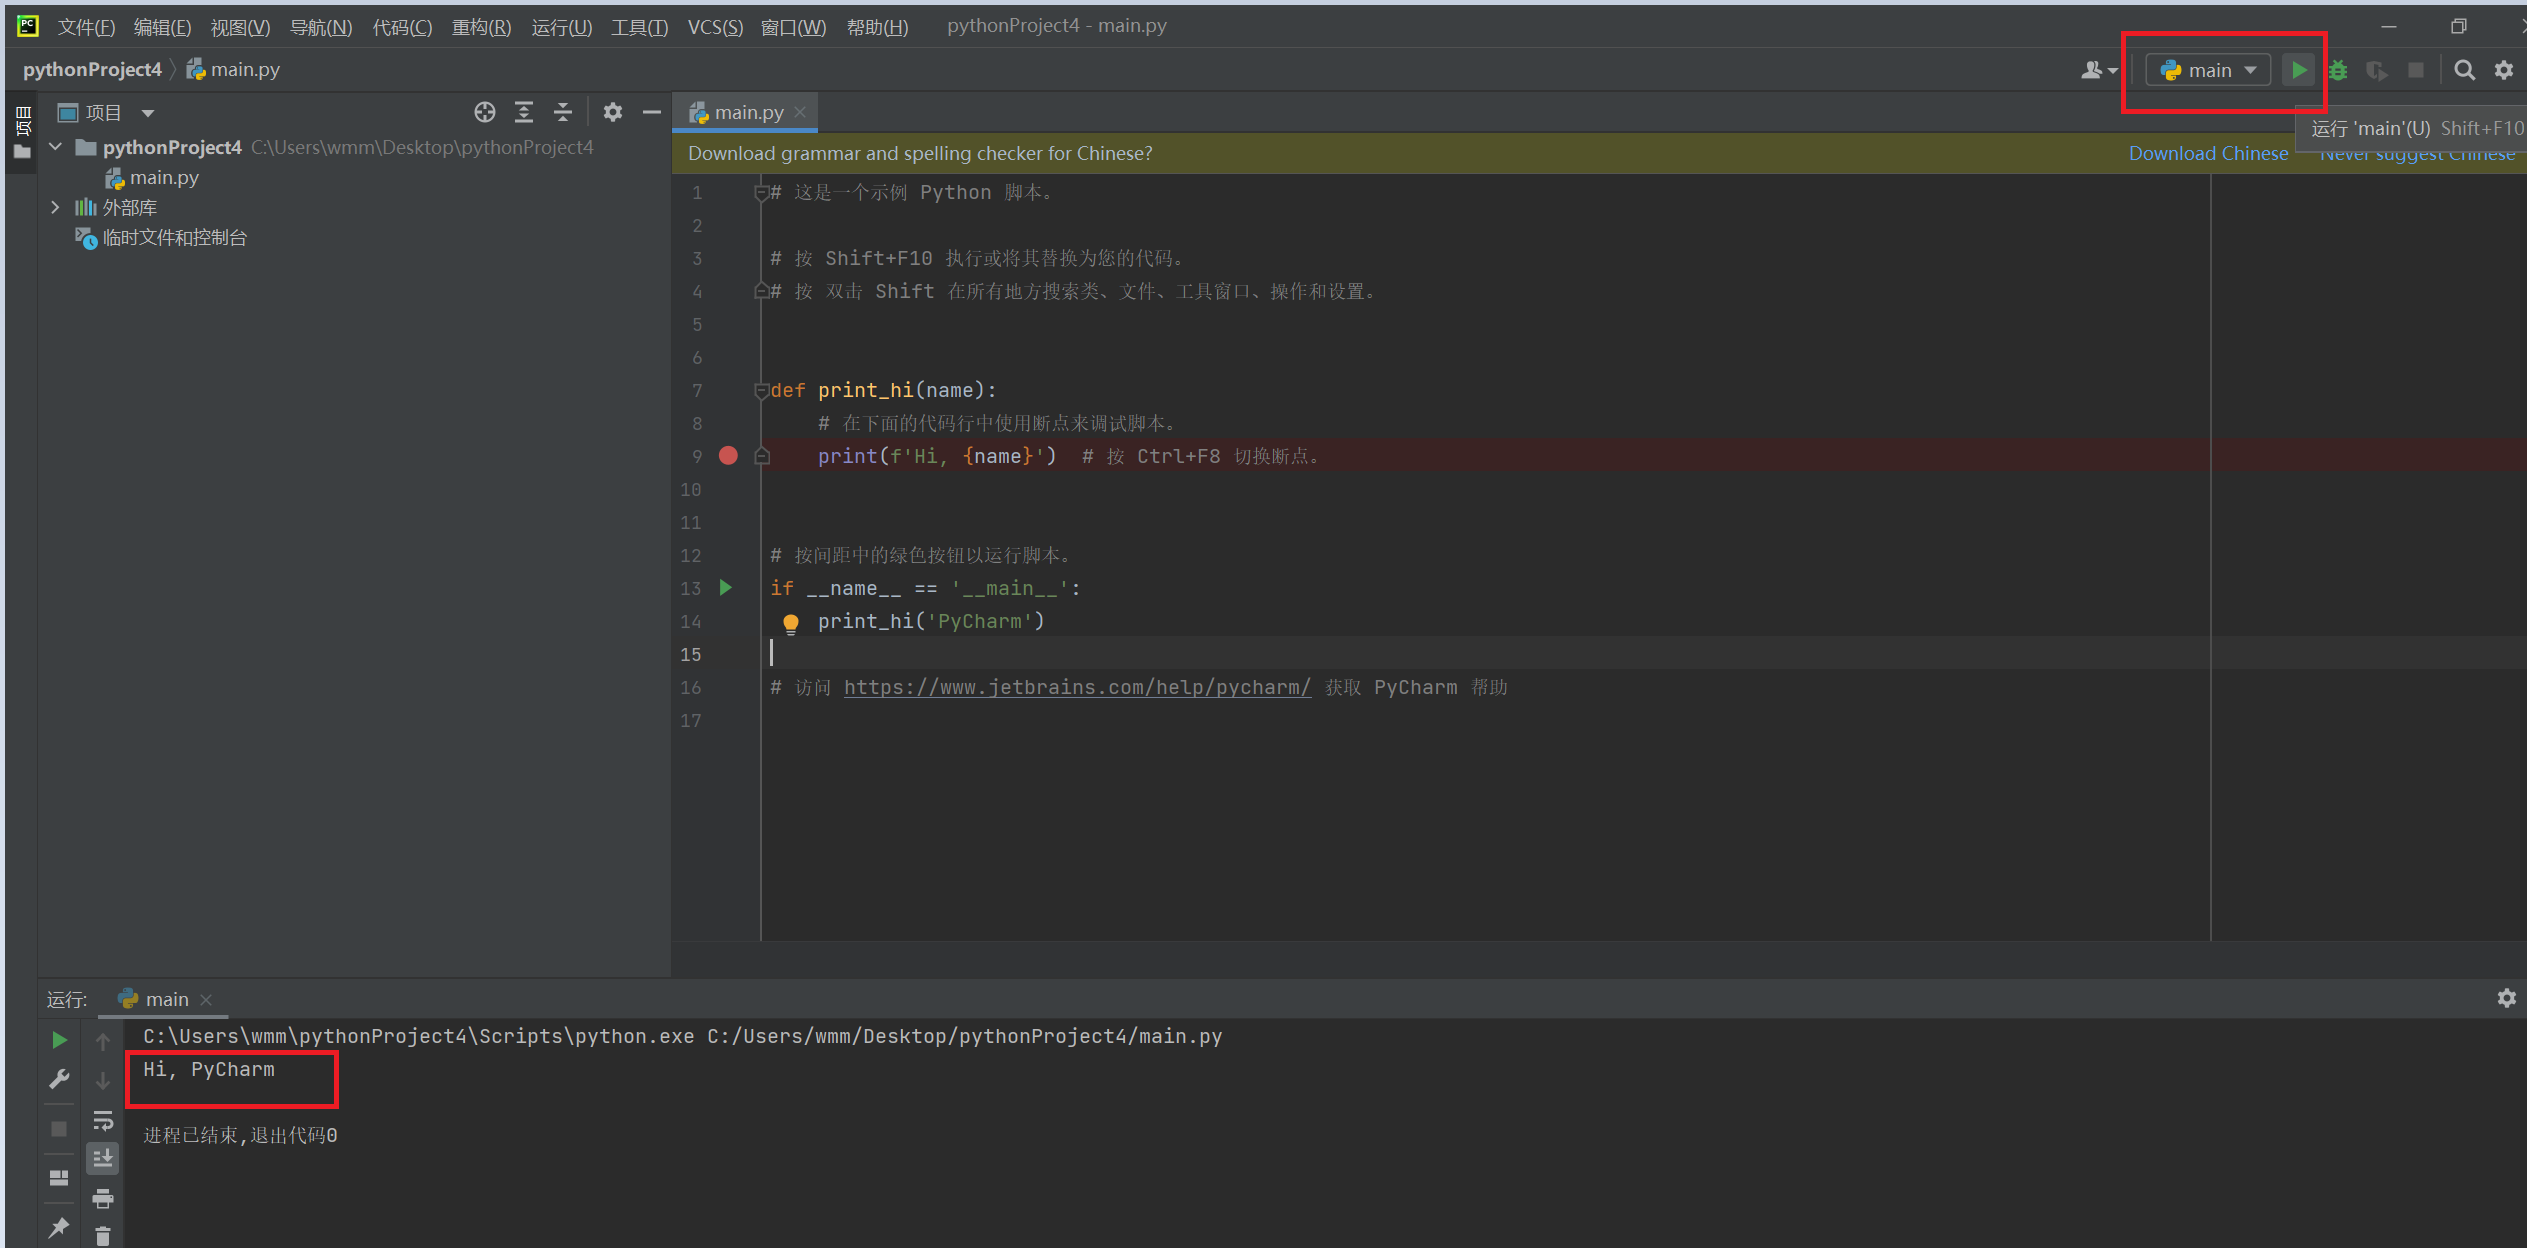Toggle the breakpoint on line 9
The image size is (2527, 1248).
click(x=728, y=456)
